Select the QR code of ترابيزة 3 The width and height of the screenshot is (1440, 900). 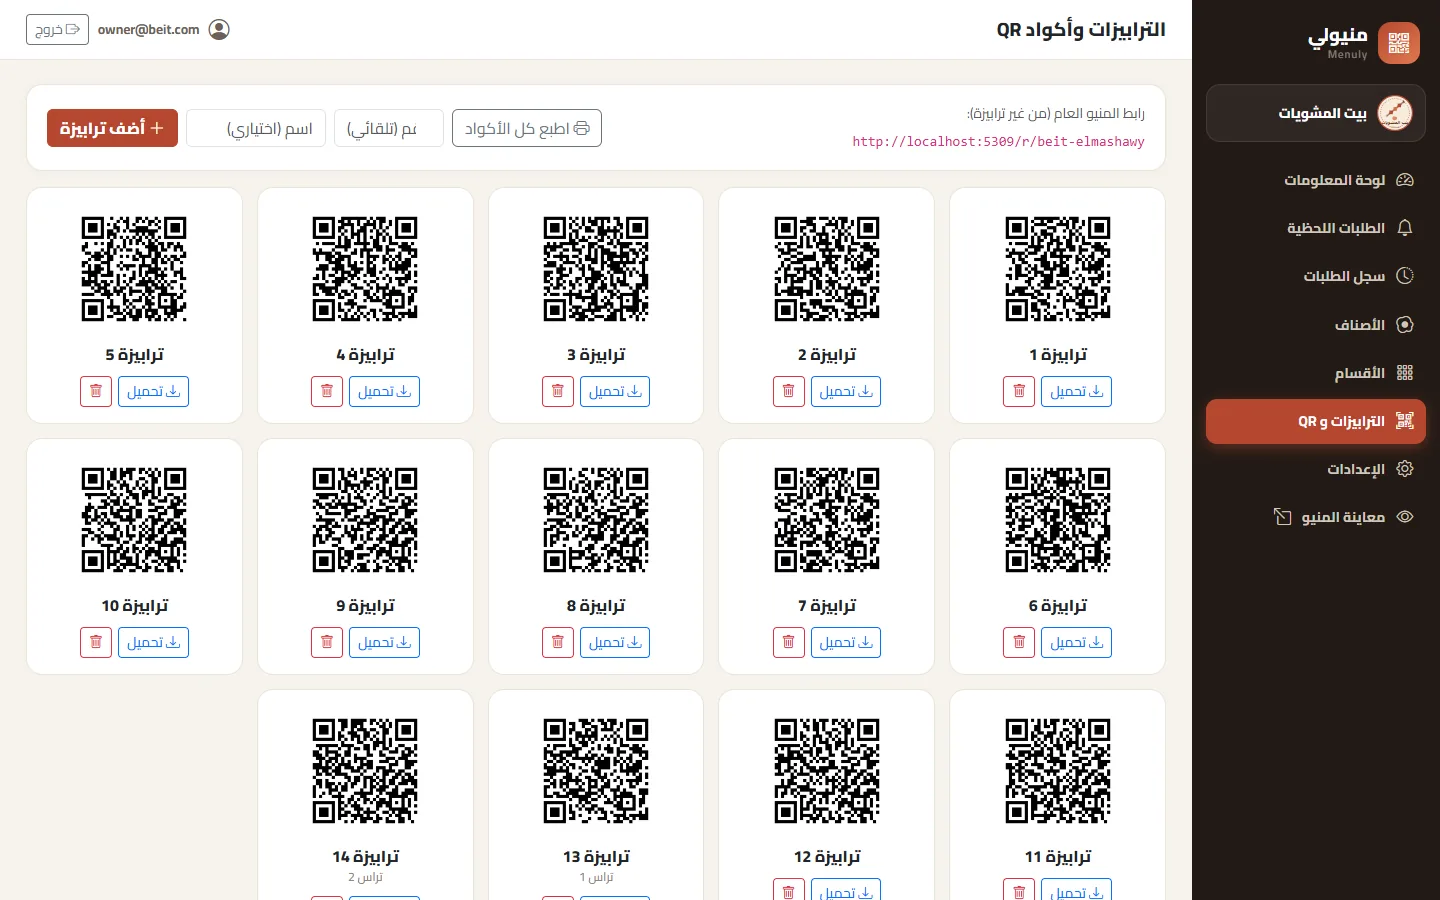(x=596, y=269)
